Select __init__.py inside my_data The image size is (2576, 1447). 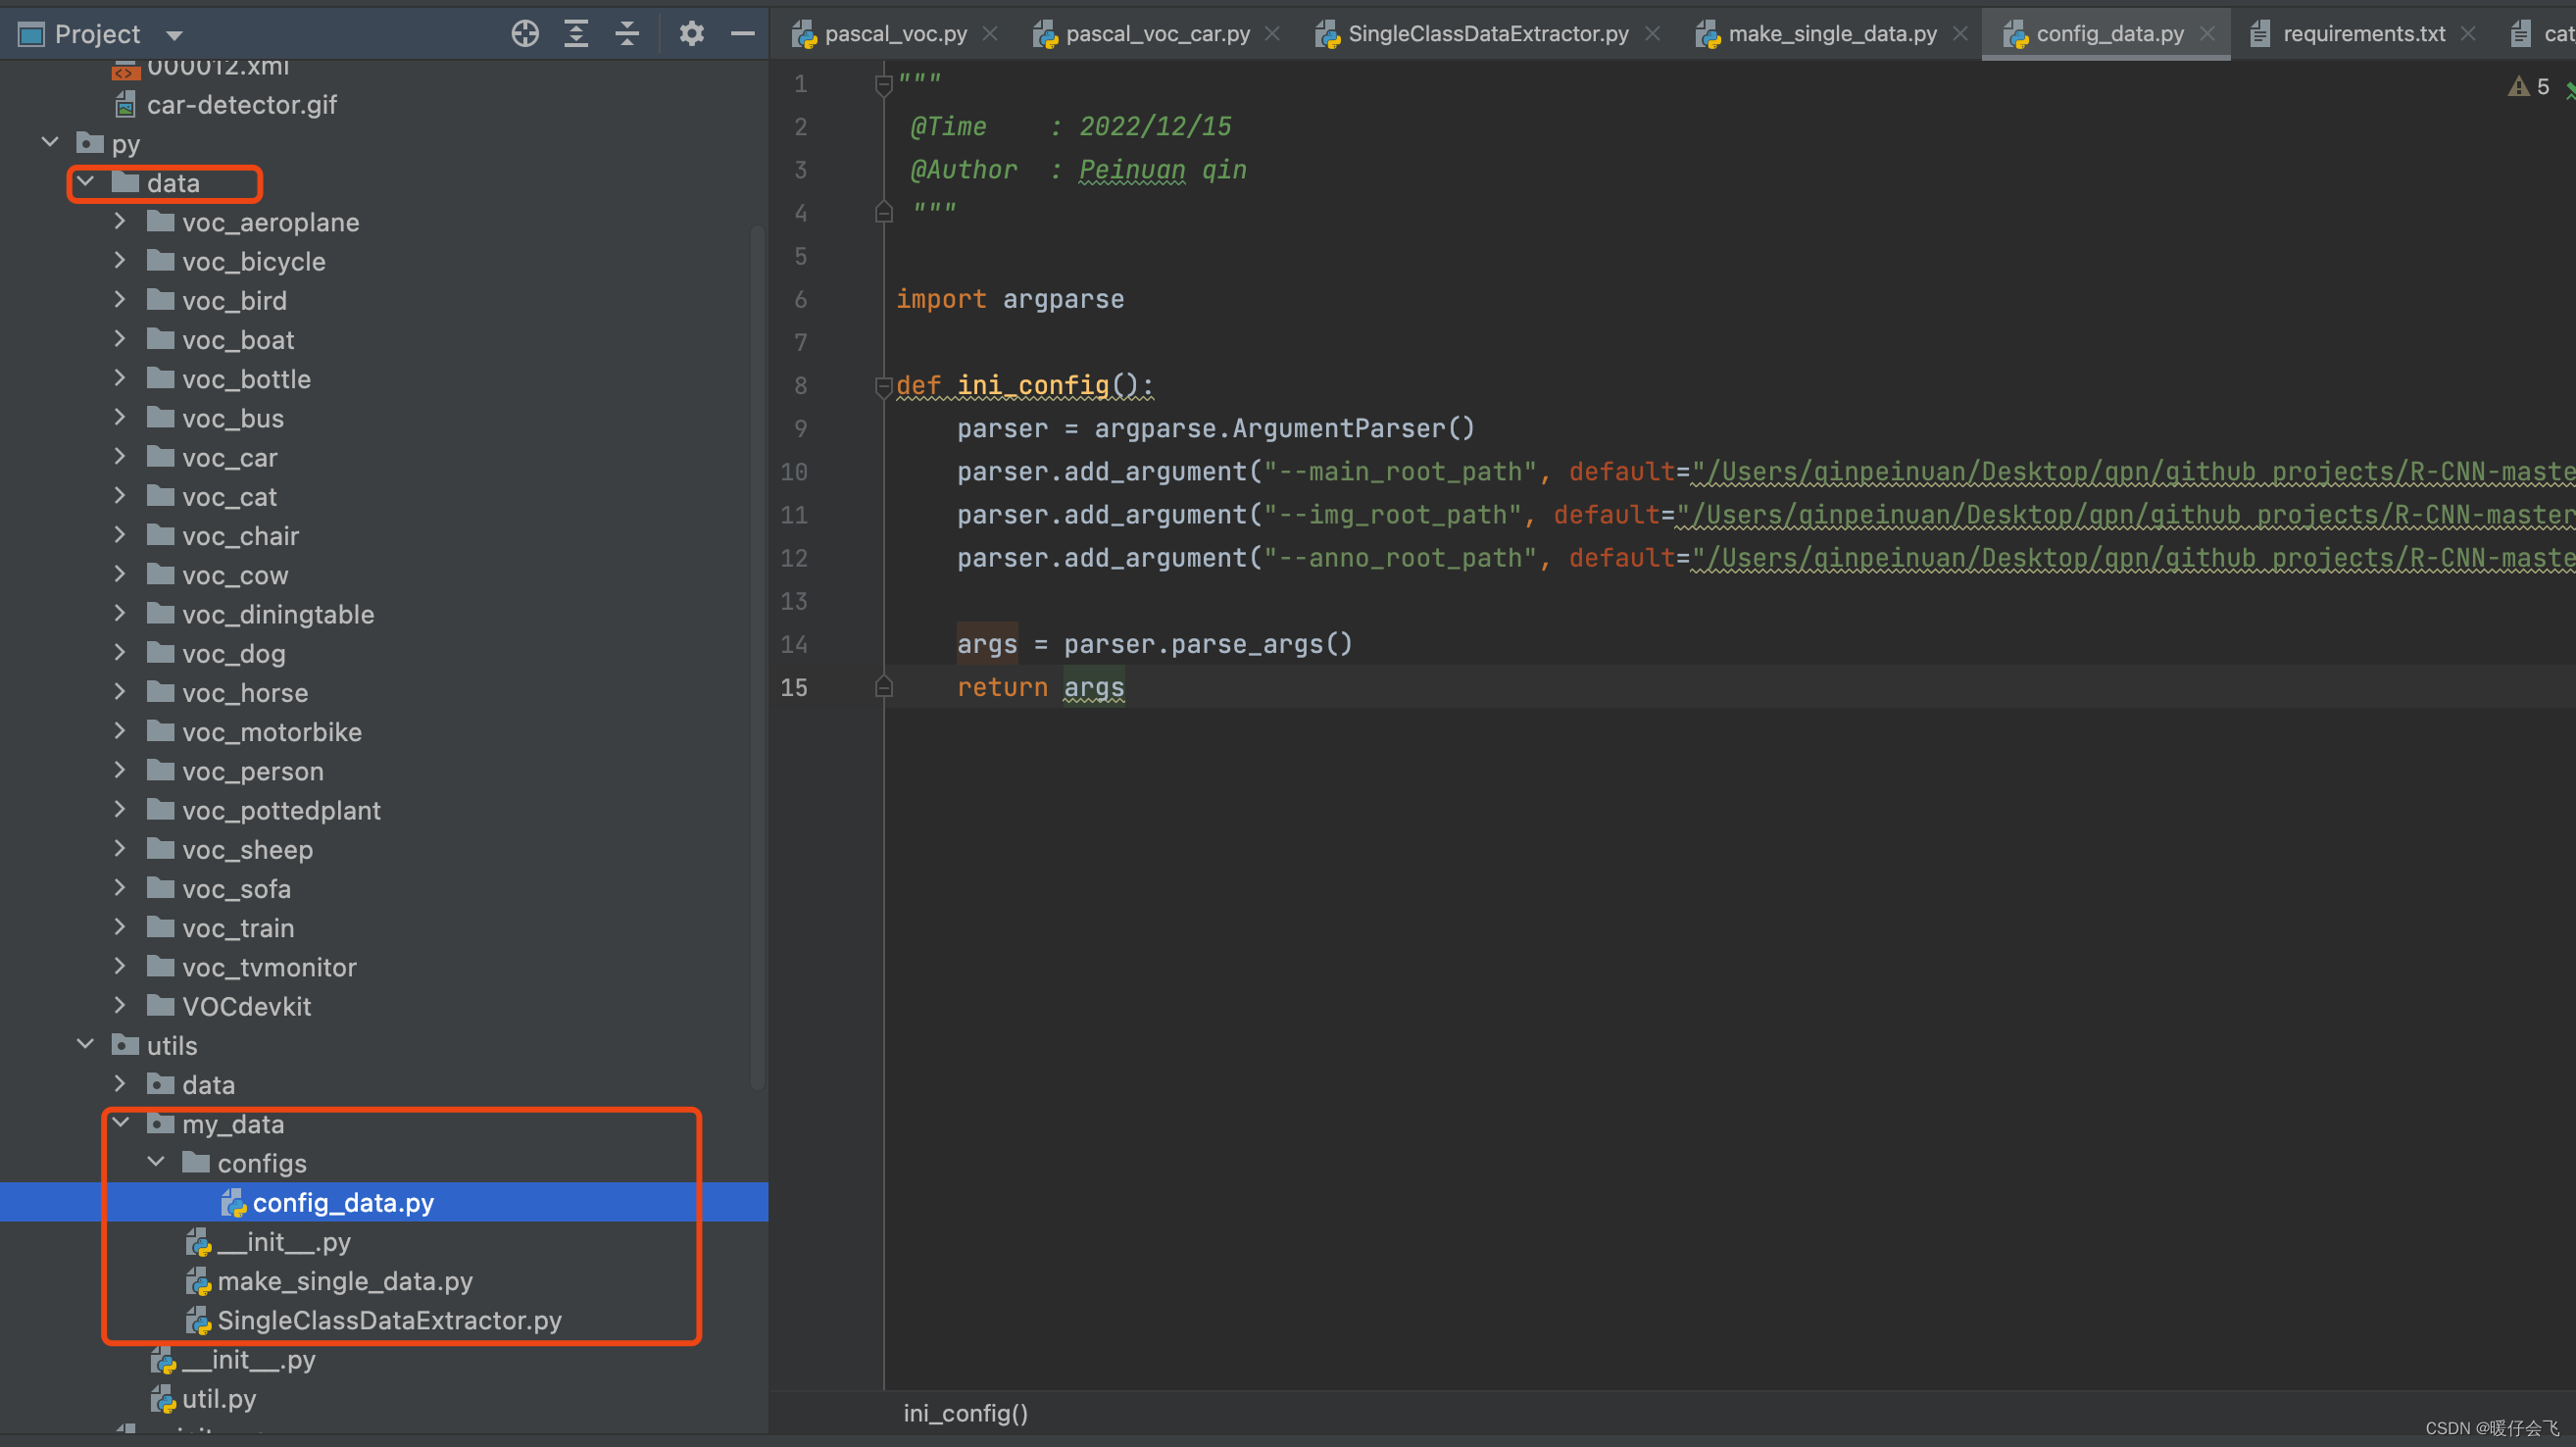point(284,1242)
